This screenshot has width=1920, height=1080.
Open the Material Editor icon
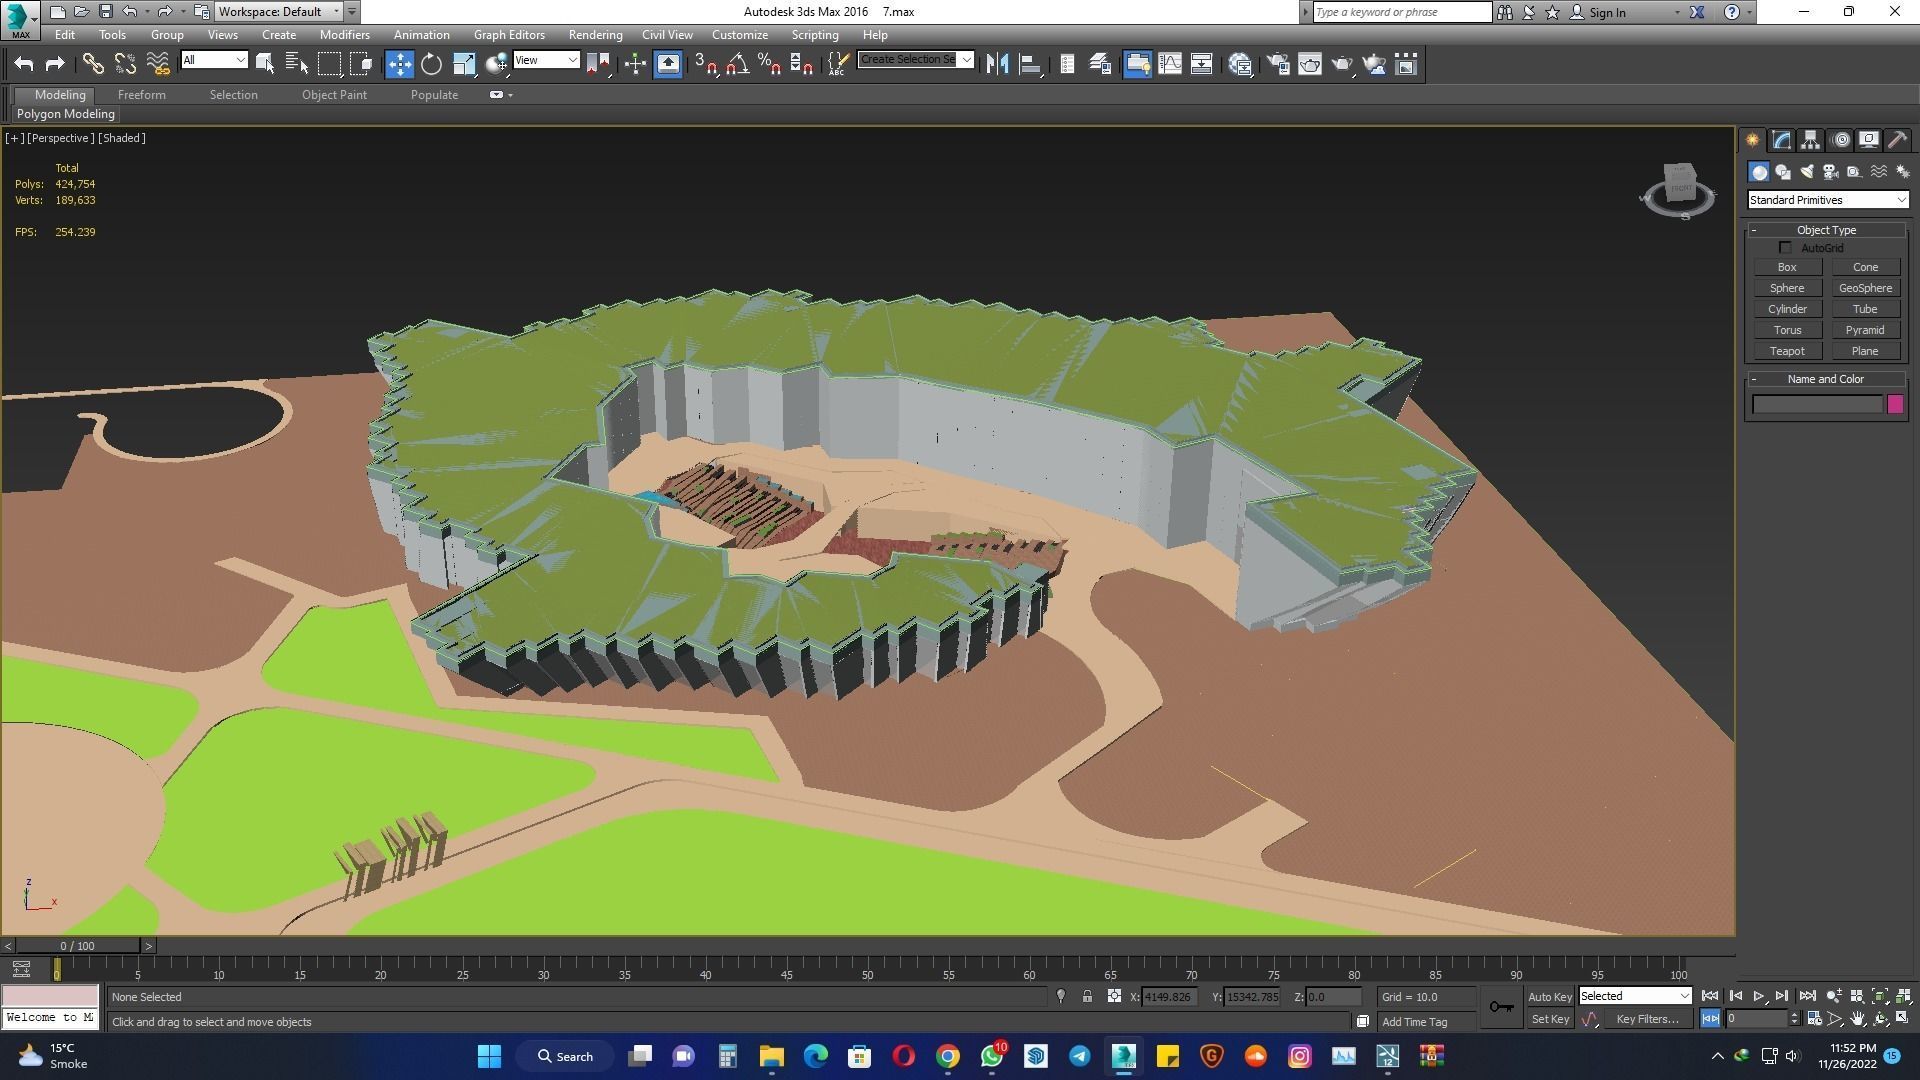point(1240,64)
